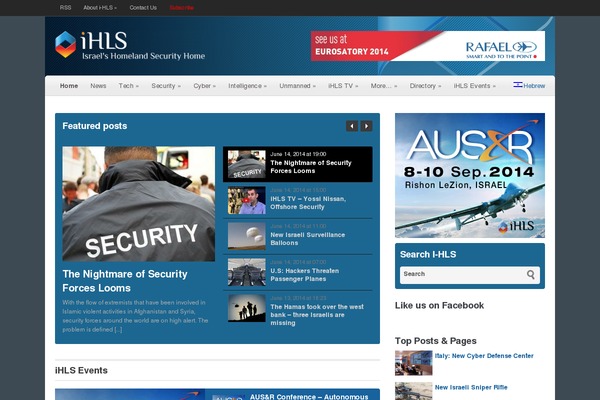Go to next featured post arrow
600x400 pixels.
[366, 126]
